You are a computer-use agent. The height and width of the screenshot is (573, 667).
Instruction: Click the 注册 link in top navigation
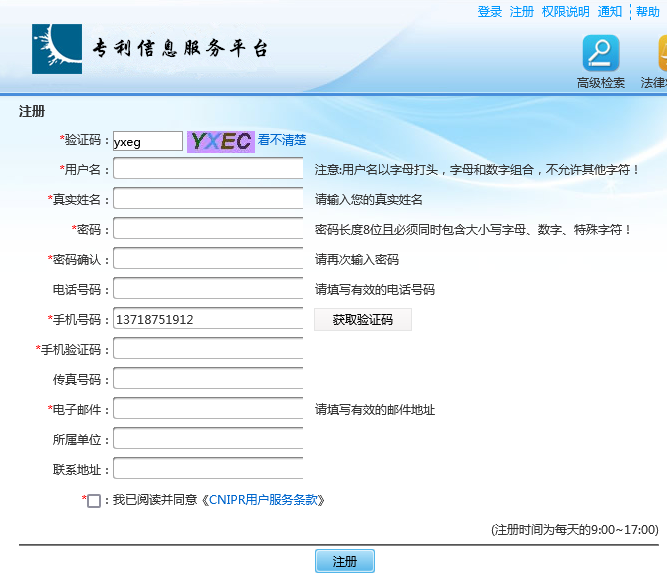pyautogui.click(x=521, y=12)
